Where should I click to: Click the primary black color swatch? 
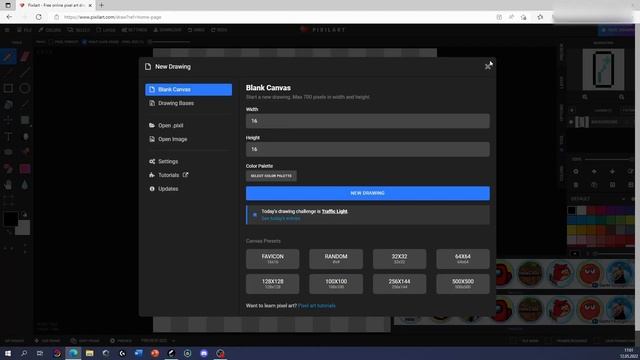[x=10, y=219]
